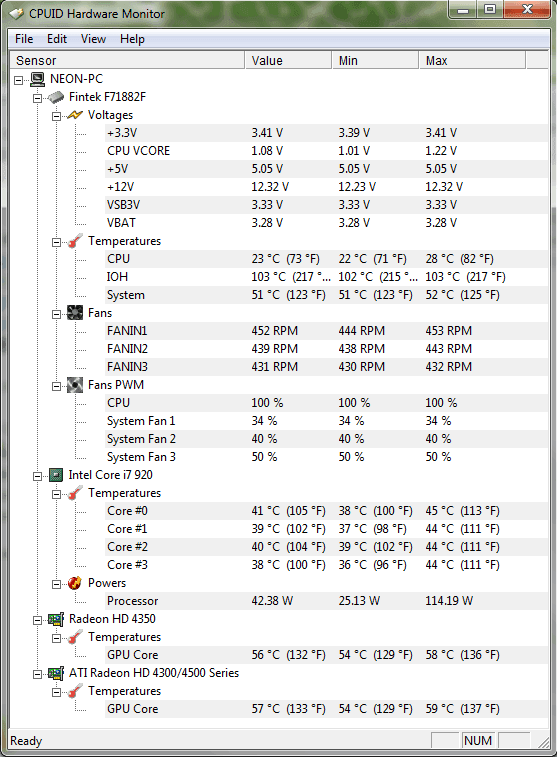
Task: Collapse the Fintek F71882F node
Action: [38, 98]
